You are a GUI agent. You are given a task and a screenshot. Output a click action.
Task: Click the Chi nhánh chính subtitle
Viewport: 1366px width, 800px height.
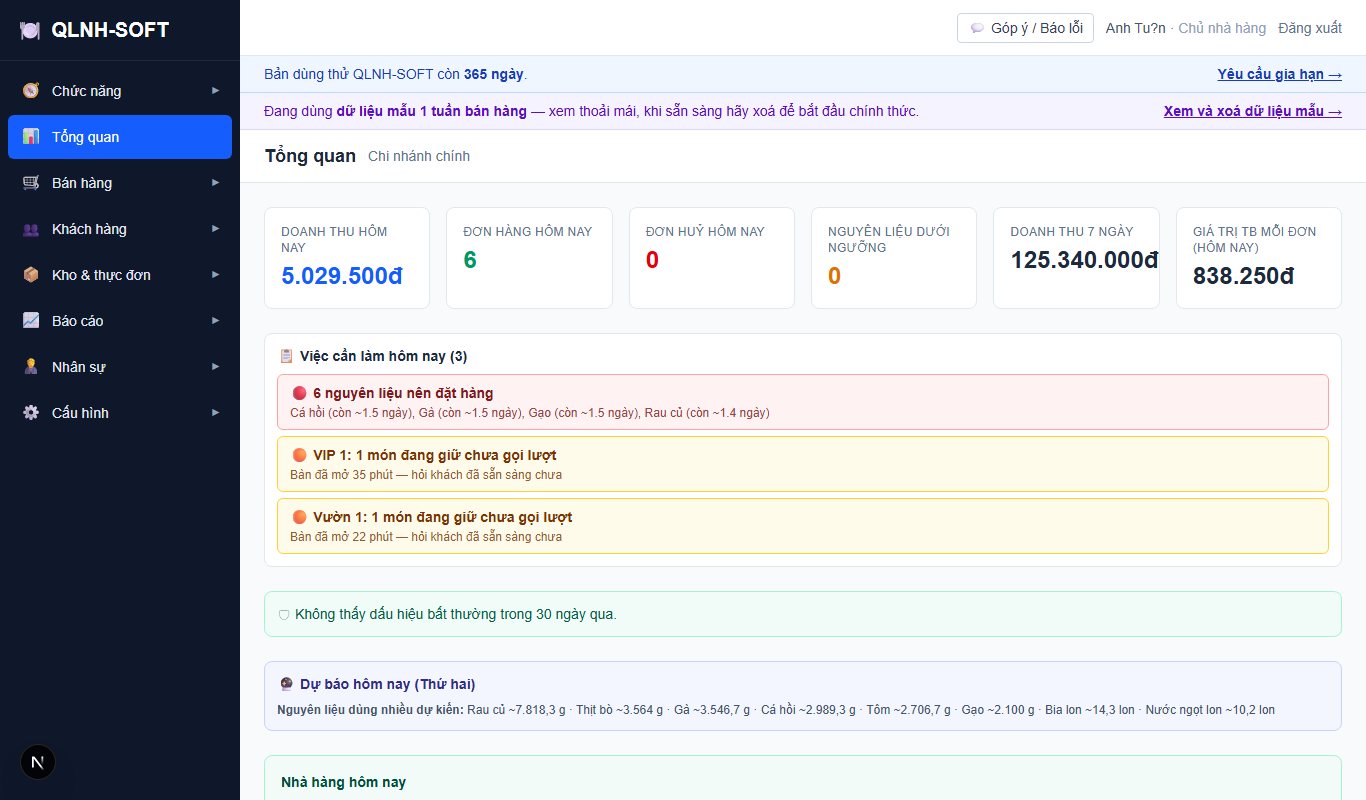[419, 156]
